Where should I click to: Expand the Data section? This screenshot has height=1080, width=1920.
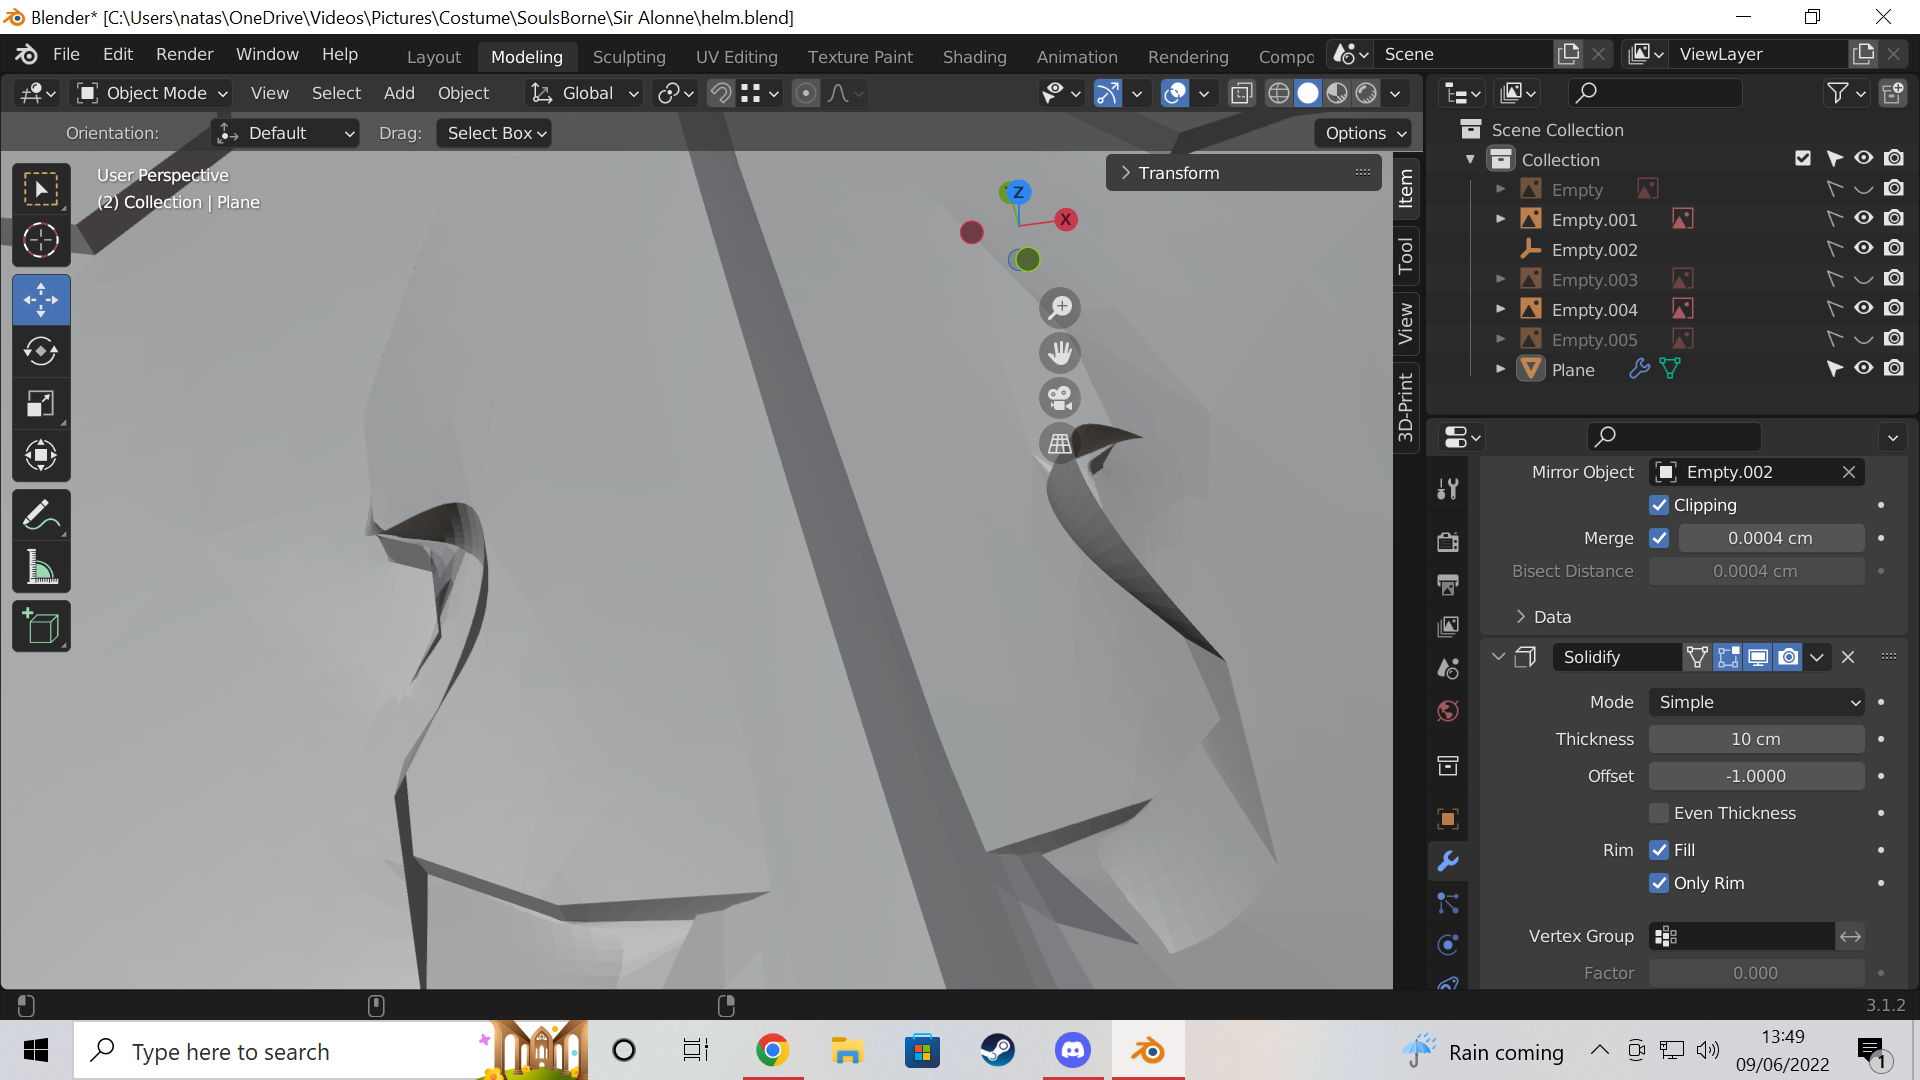pos(1552,617)
